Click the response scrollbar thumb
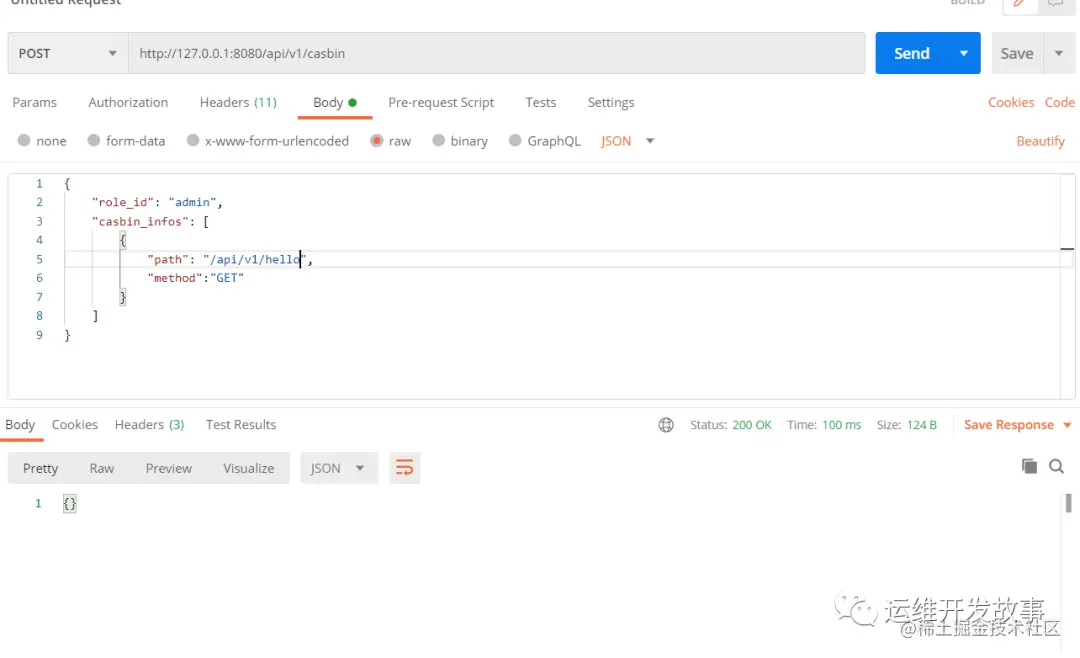 [x=1068, y=503]
